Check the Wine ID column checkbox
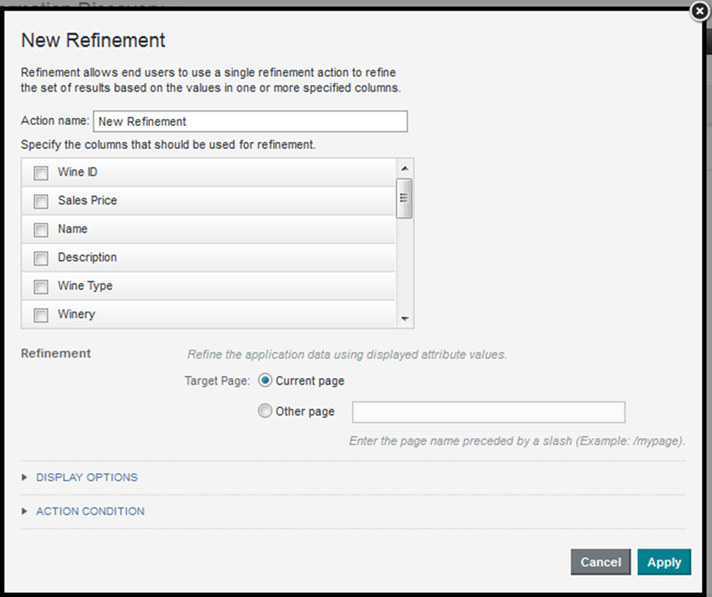 coord(41,173)
